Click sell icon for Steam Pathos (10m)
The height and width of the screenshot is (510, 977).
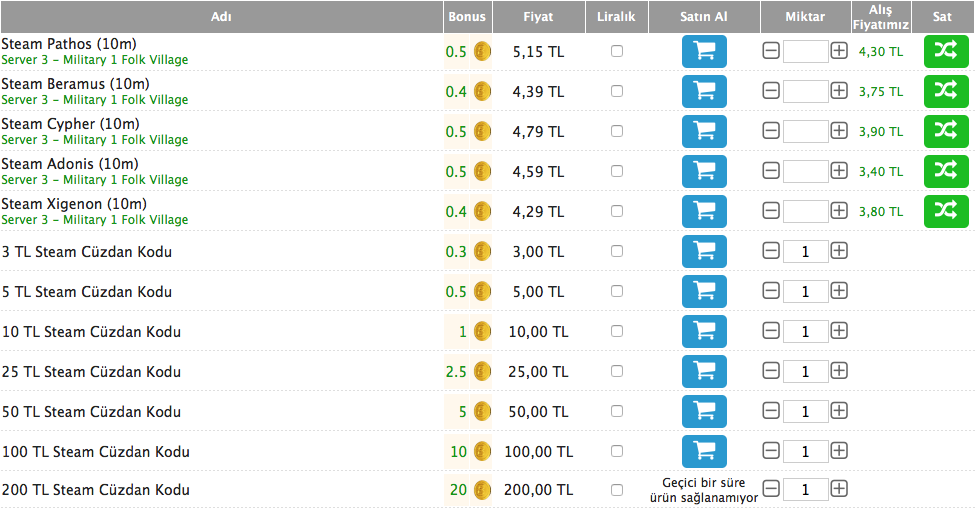(946, 52)
